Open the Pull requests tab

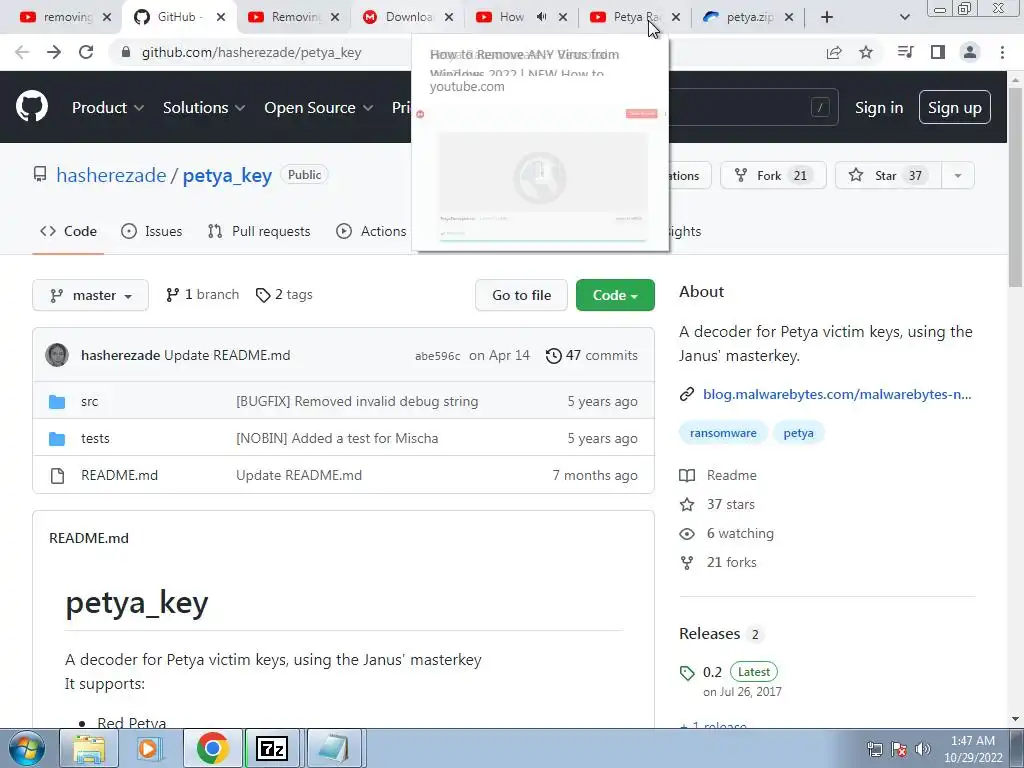tap(259, 231)
